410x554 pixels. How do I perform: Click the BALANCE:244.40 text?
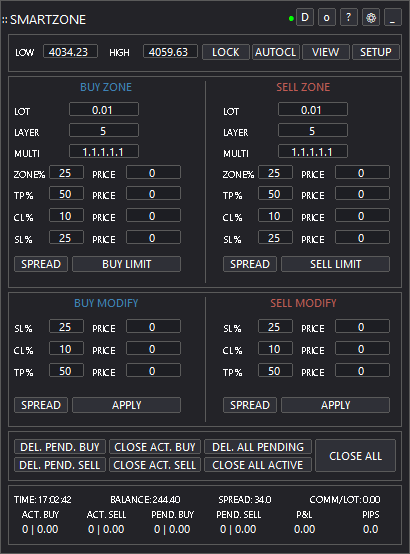tap(145, 499)
